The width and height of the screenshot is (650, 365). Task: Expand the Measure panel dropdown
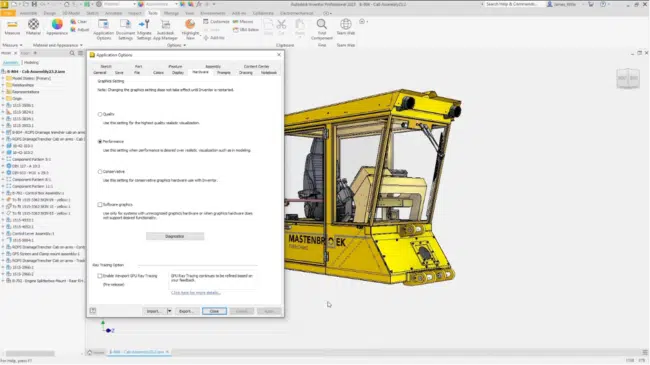tap(21, 45)
